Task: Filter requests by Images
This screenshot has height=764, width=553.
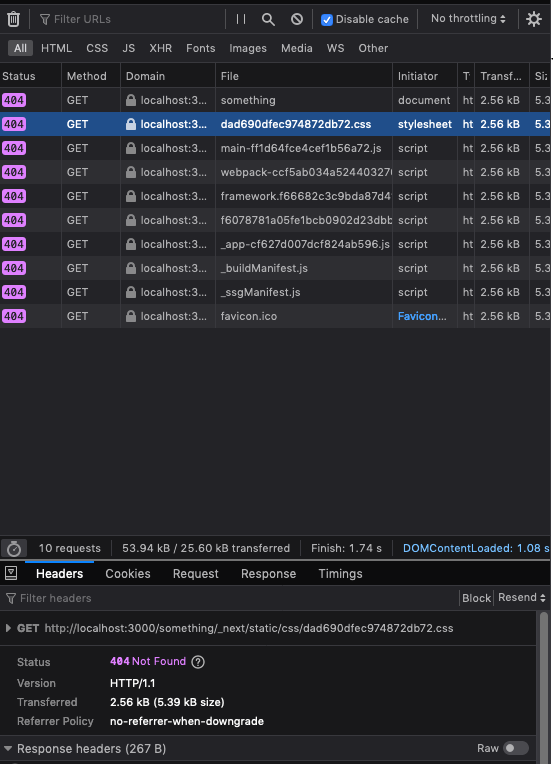Action: 248,48
